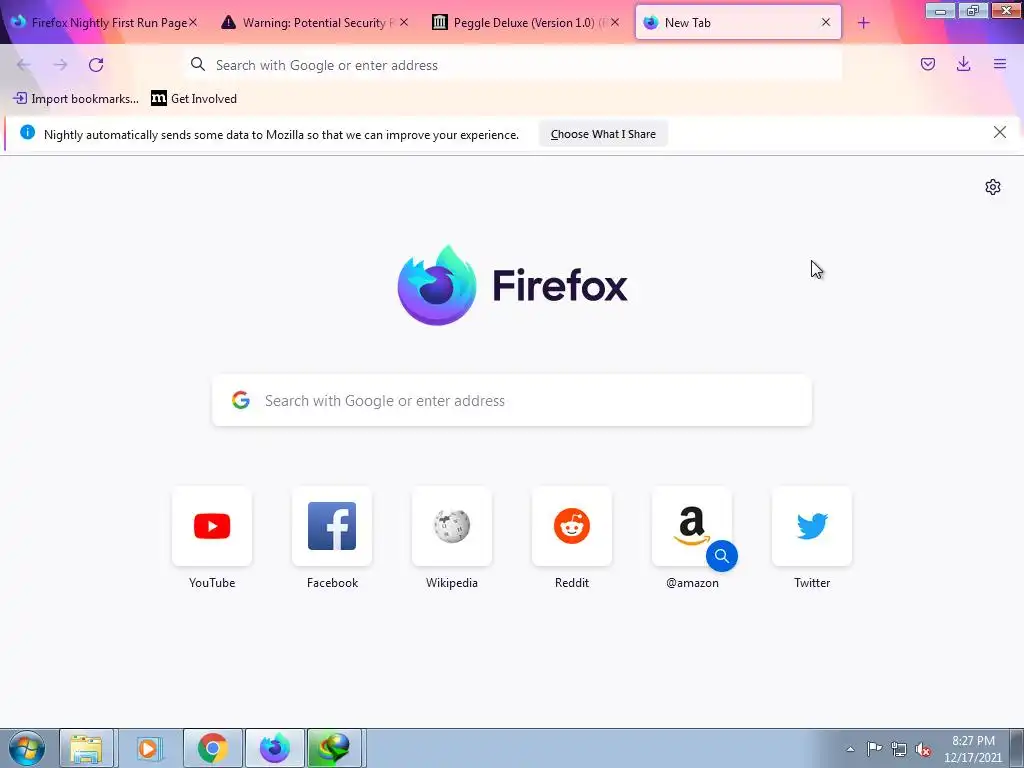Show hidden system tray icons
1024x768 pixels.
click(850, 749)
